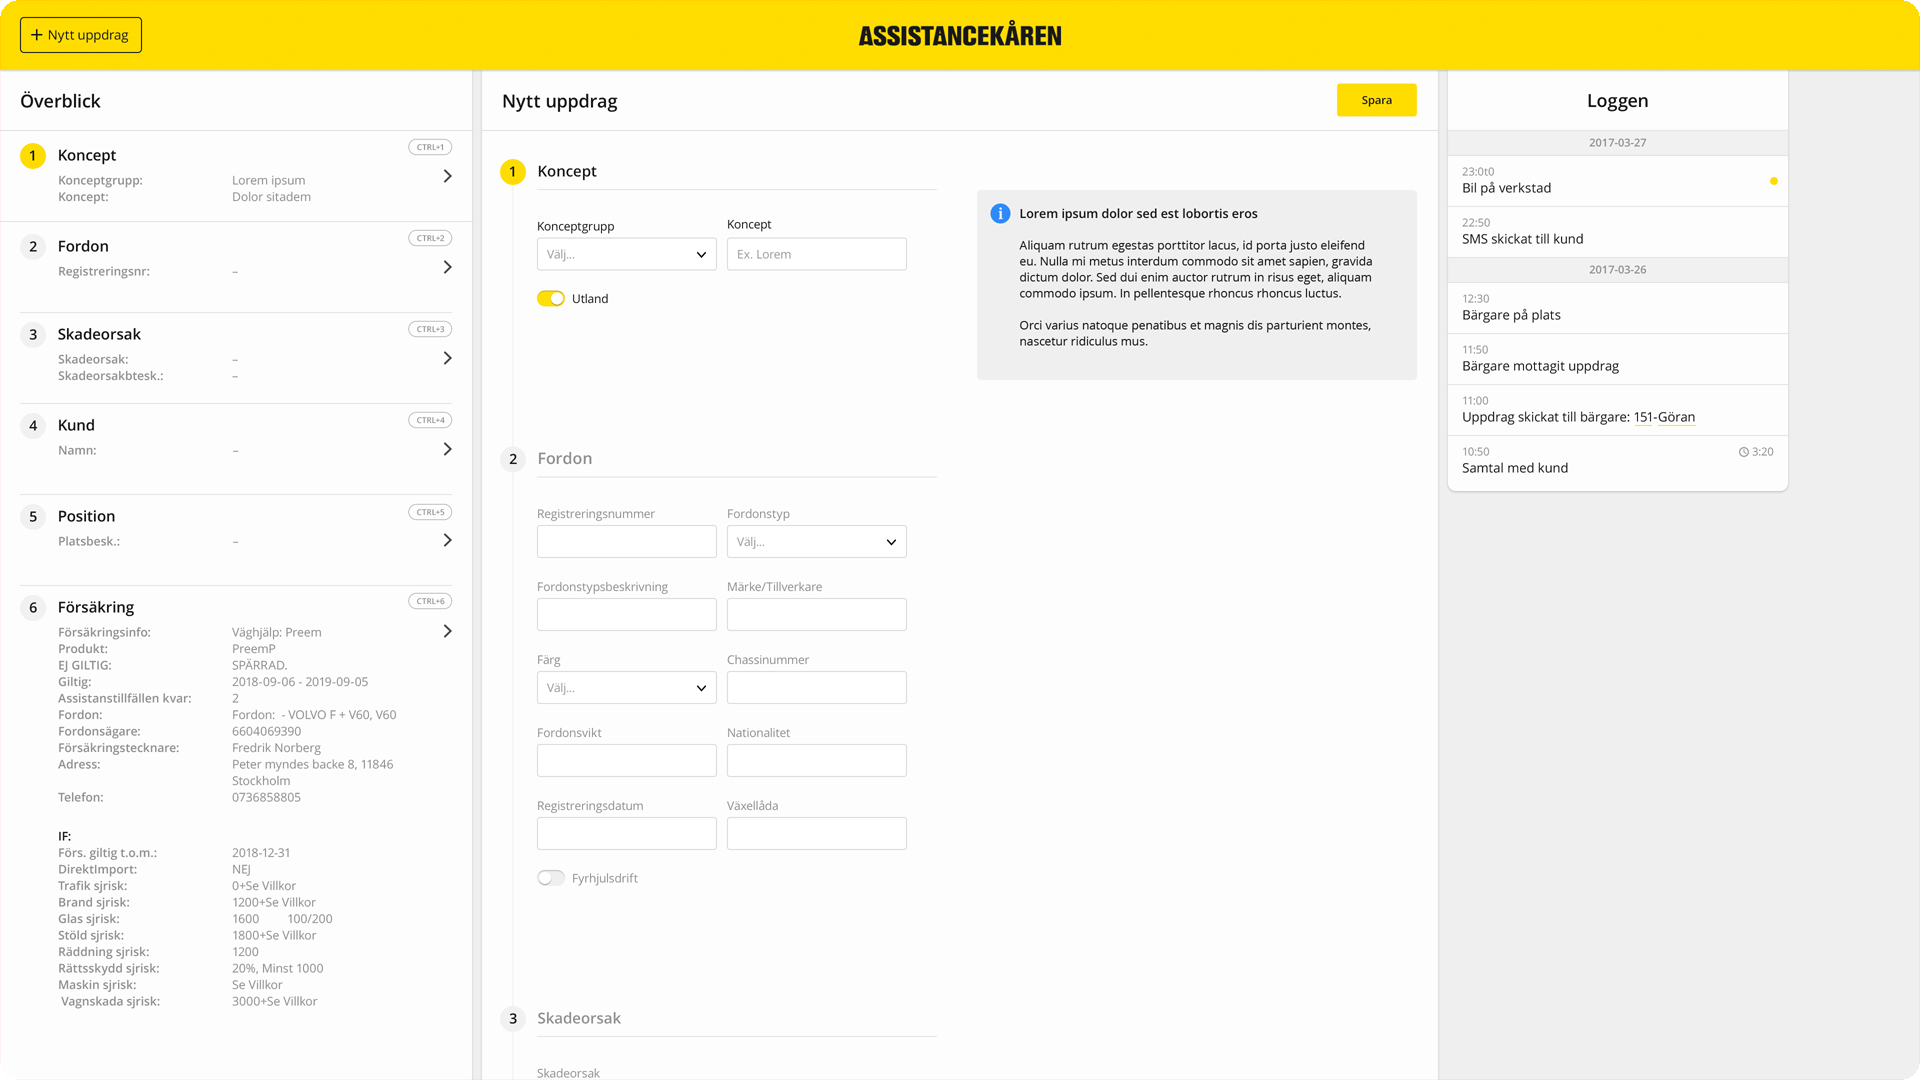Select Försäkring section in Överblick

click(x=236, y=805)
